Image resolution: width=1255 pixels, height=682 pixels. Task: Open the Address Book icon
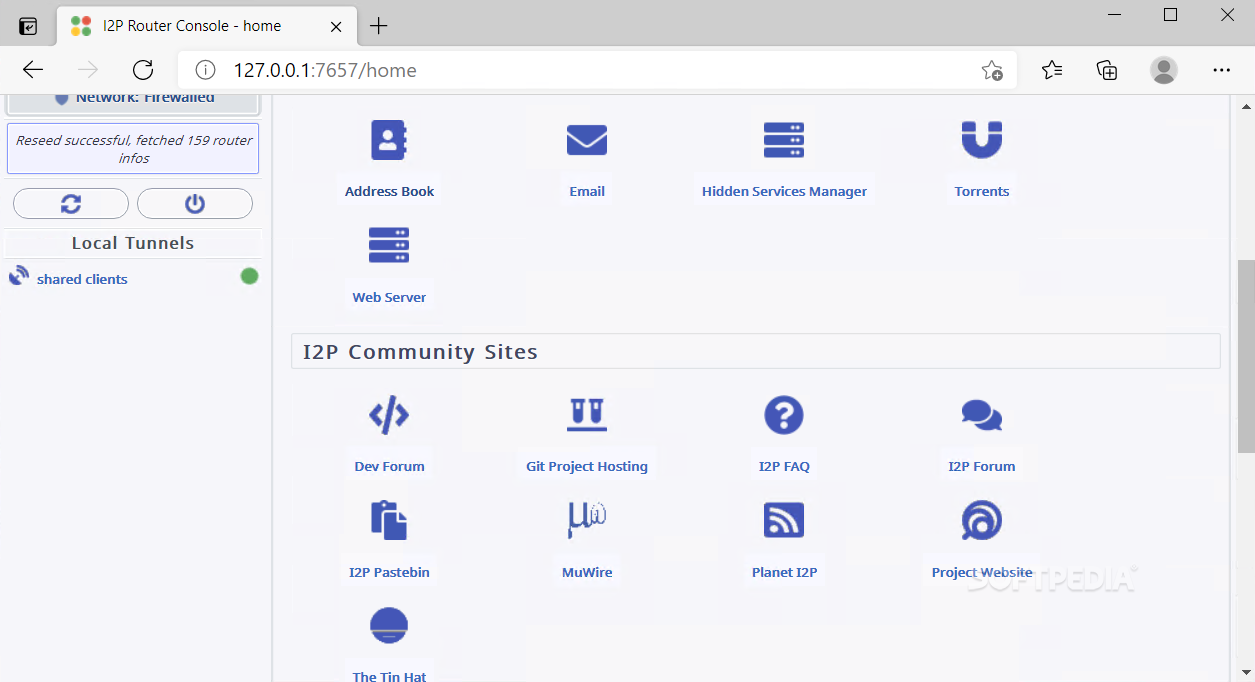click(389, 140)
